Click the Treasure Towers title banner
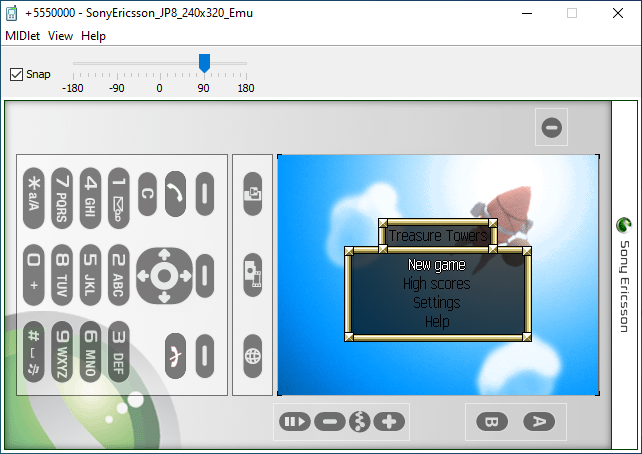642x454 pixels. 438,235
